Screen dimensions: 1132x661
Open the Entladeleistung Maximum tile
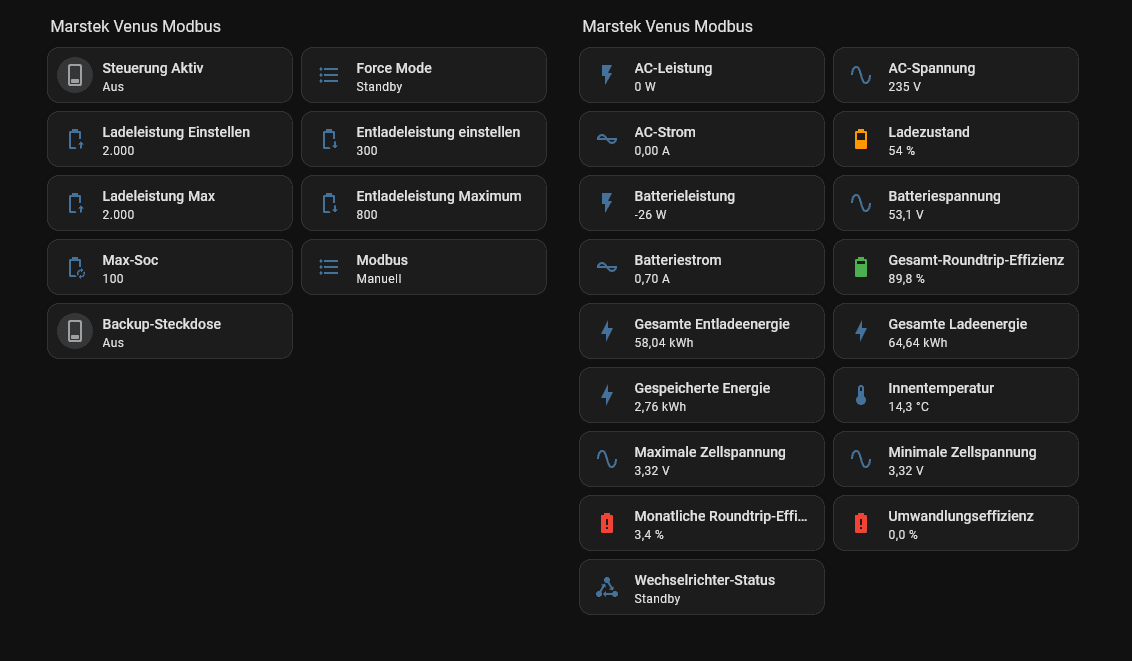[424, 203]
